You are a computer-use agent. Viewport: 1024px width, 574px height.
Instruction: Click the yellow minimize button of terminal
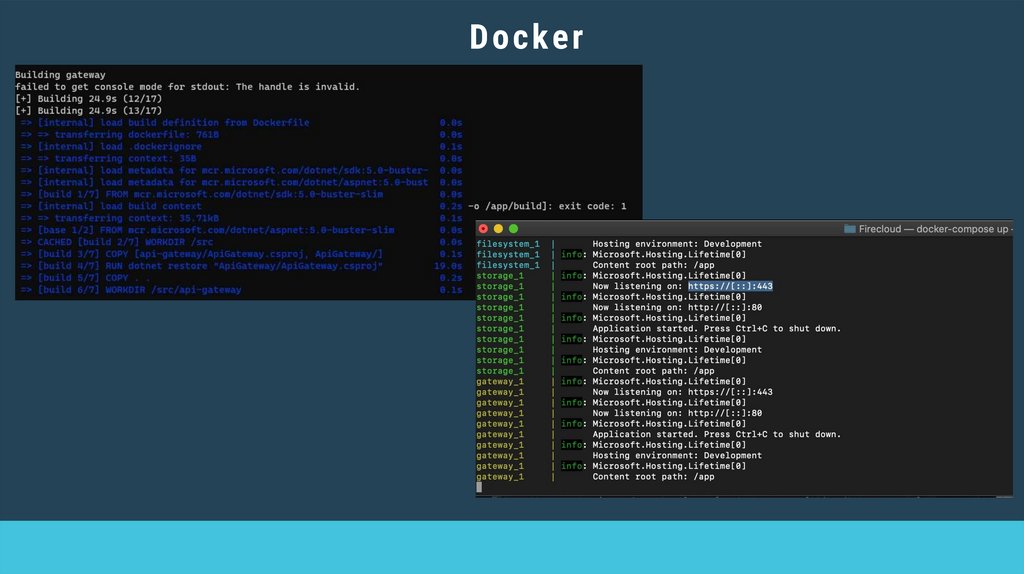click(498, 229)
